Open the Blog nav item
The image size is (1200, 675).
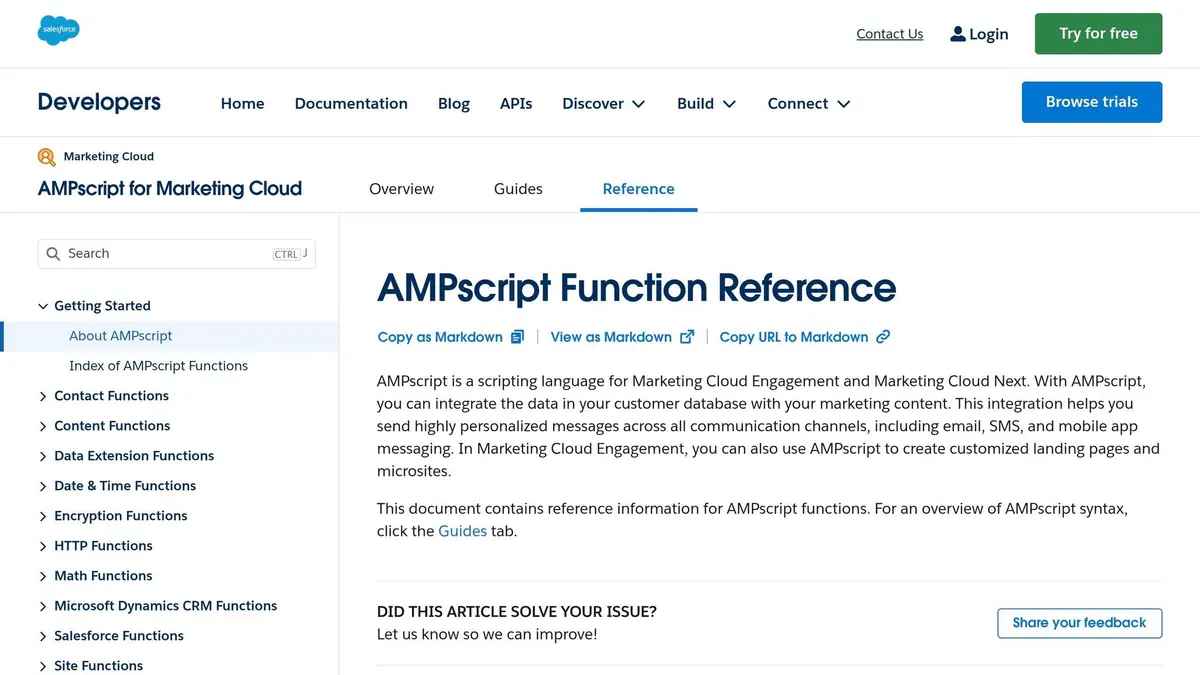pyautogui.click(x=454, y=103)
